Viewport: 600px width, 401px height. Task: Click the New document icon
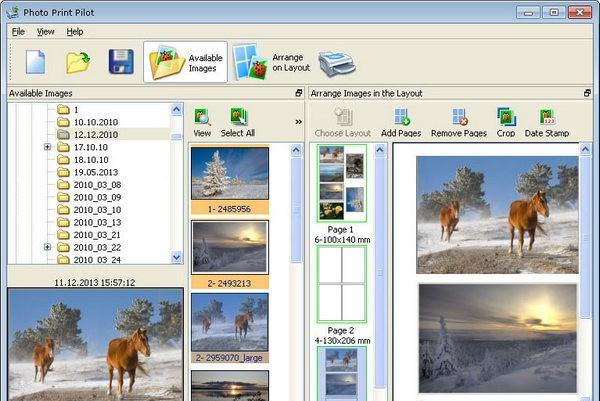point(36,62)
